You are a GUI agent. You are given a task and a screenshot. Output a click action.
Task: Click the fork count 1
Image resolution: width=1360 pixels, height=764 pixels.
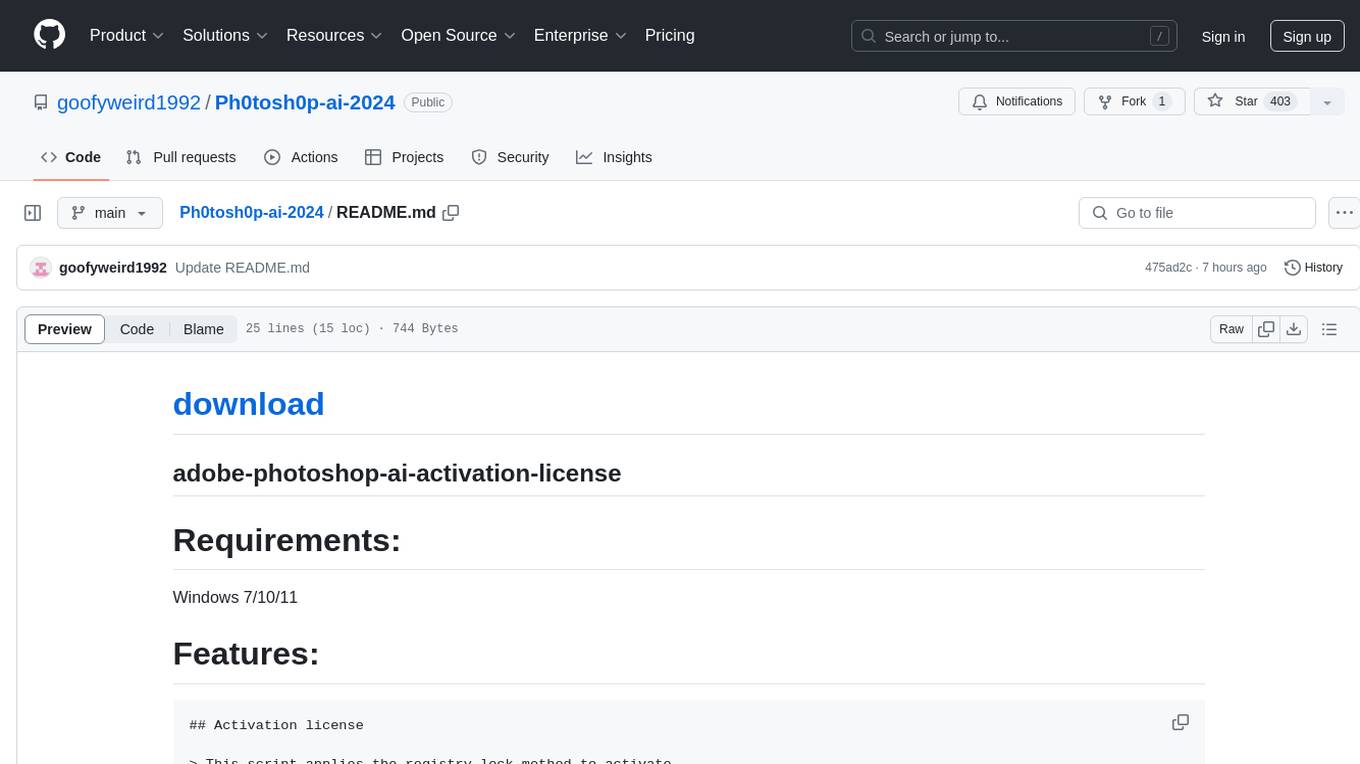(x=1161, y=102)
